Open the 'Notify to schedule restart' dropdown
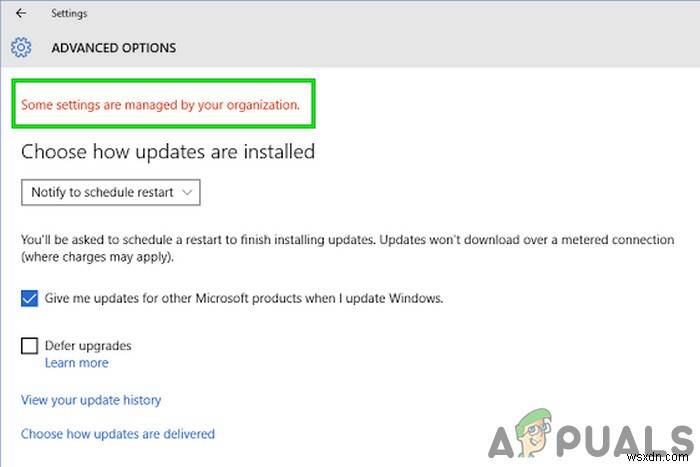Image resolution: width=700 pixels, height=467 pixels. [x=110, y=192]
